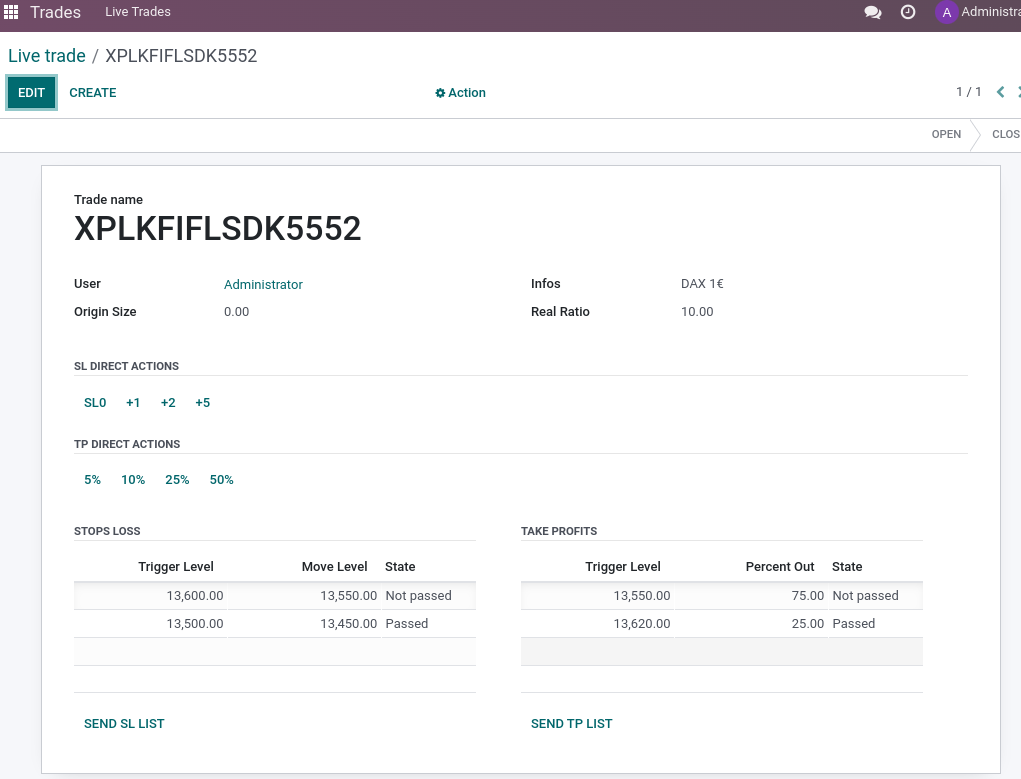Image resolution: width=1021 pixels, height=779 pixels.
Task: Click the DAX 1€ infos value
Action: [x=702, y=283]
